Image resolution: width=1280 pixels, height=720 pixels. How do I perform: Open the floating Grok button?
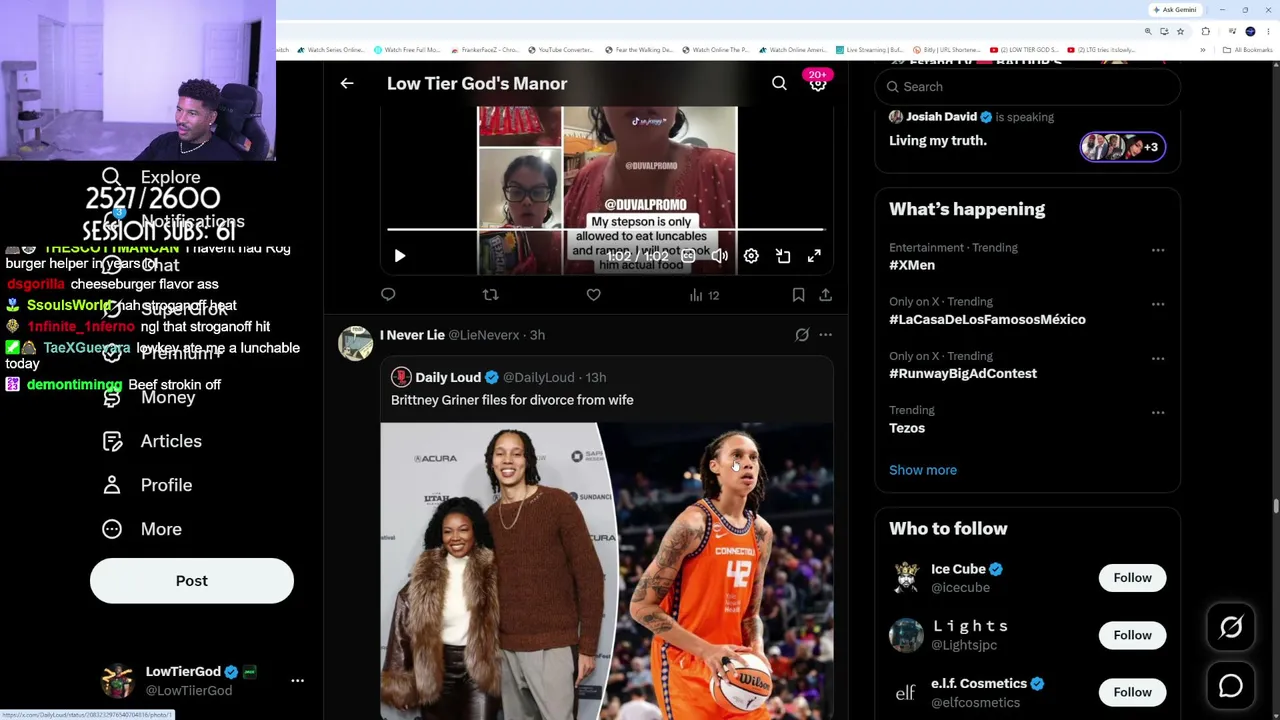[1231, 627]
